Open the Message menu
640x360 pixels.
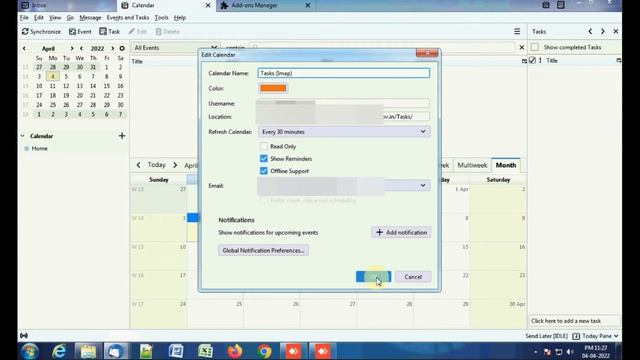(90, 18)
